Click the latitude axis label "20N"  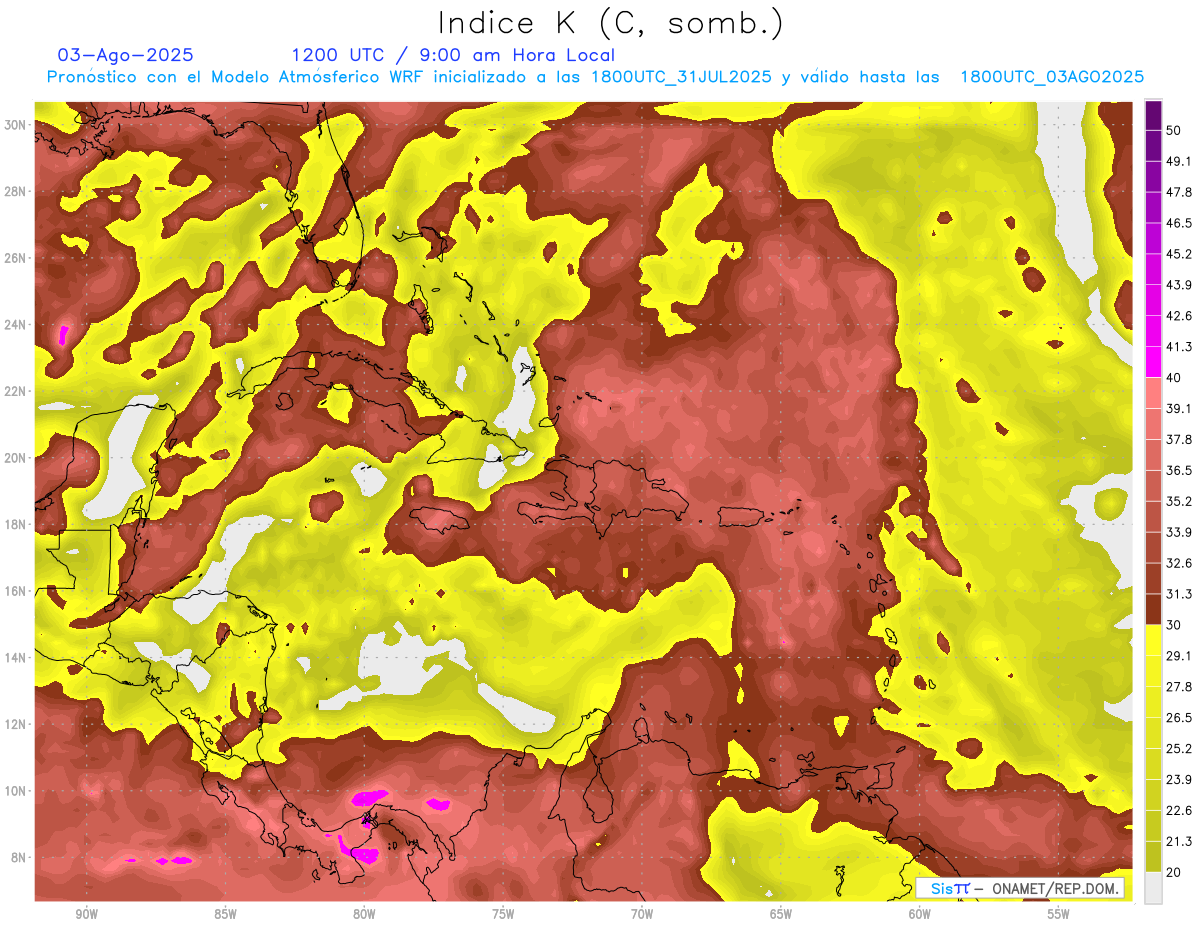[15, 458]
